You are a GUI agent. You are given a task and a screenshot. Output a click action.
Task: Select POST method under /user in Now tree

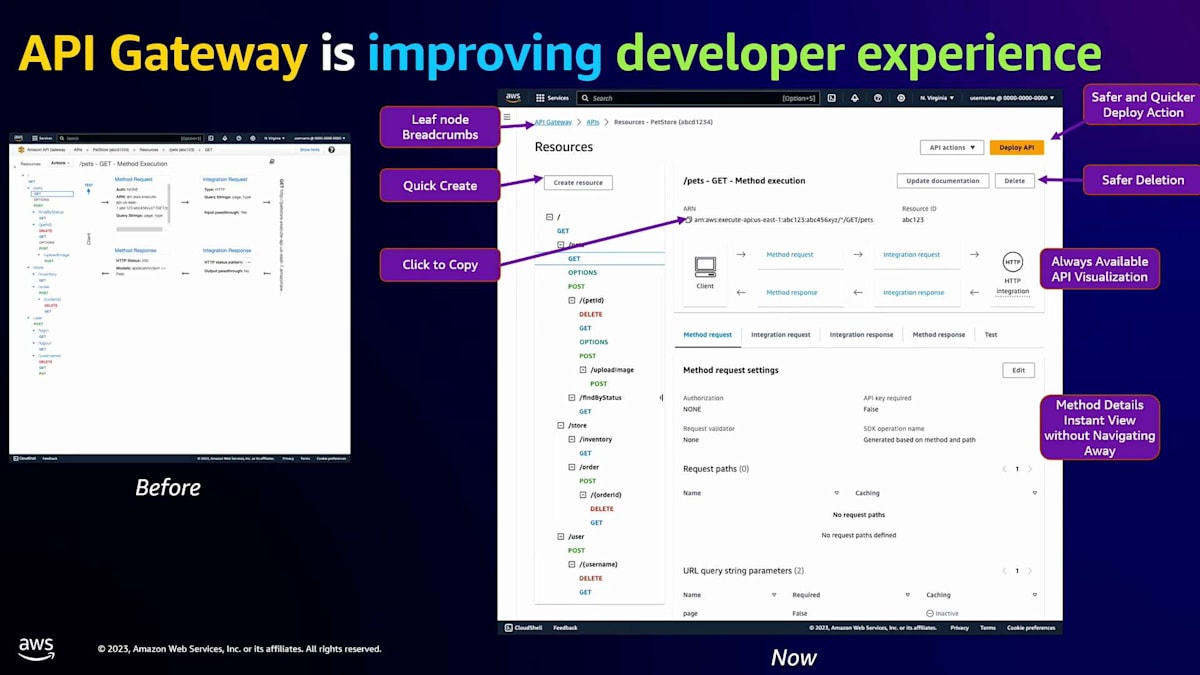pyautogui.click(x=576, y=550)
